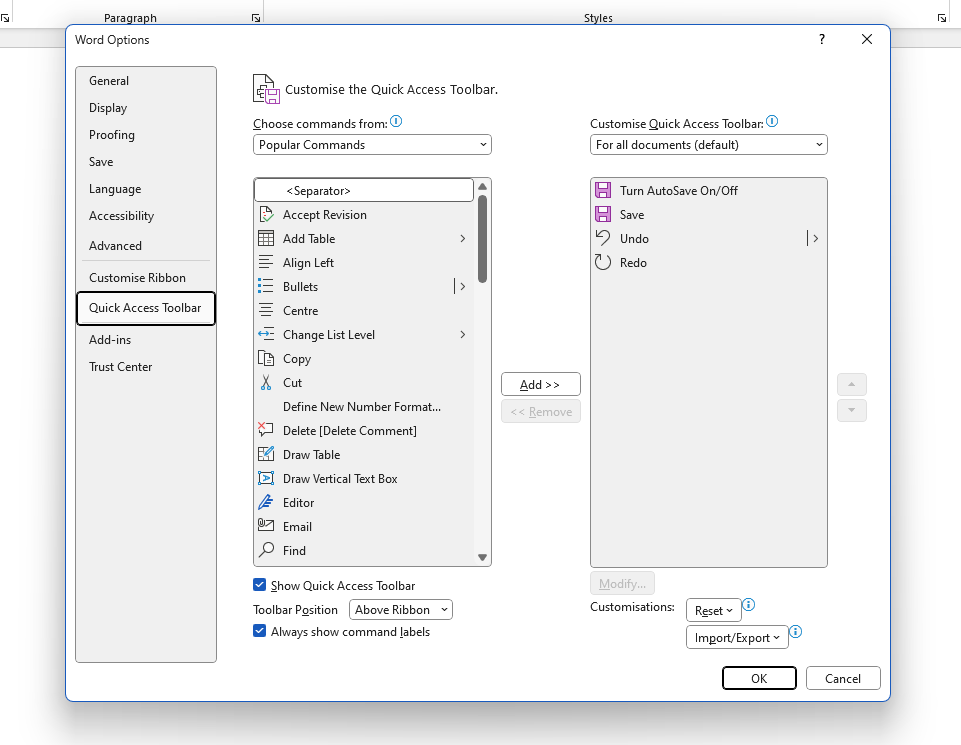Viewport: 961px width, 745px height.
Task: Toggle Show Quick Access Toolbar checkbox
Action: click(259, 585)
